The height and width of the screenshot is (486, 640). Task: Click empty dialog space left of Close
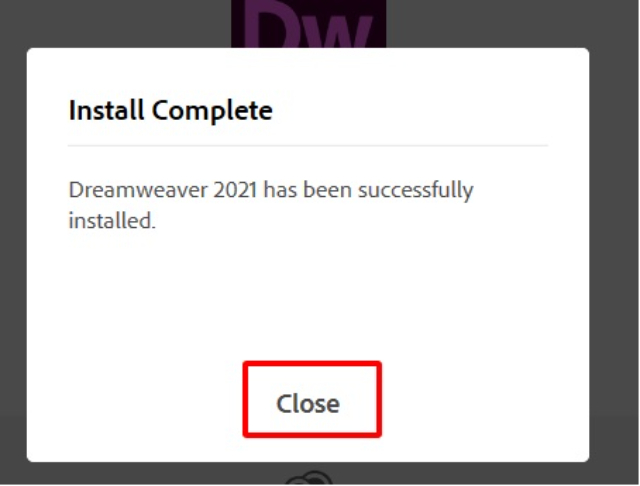[135, 399]
